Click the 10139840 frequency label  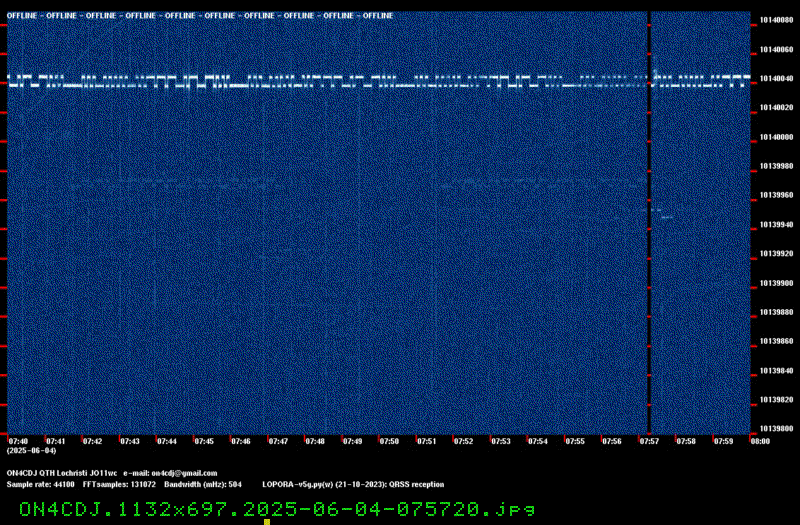click(777, 371)
